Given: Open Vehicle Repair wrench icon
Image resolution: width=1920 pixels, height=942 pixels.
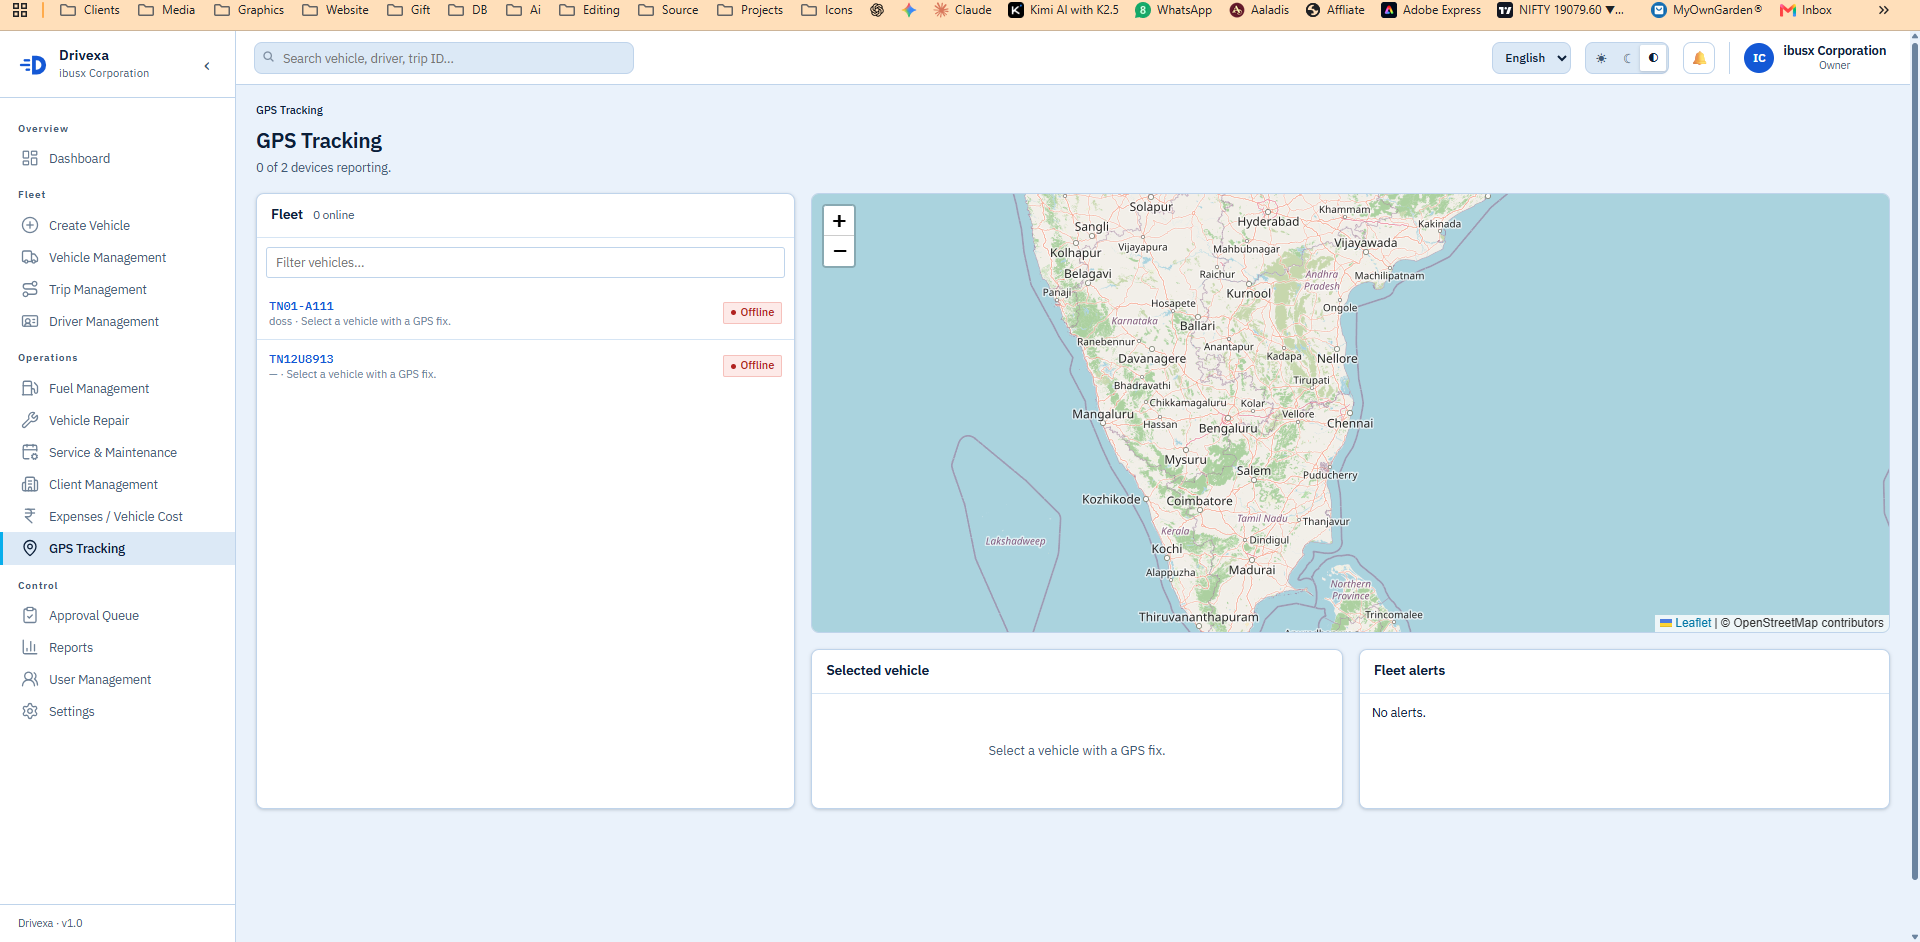Looking at the screenshot, I should (30, 420).
